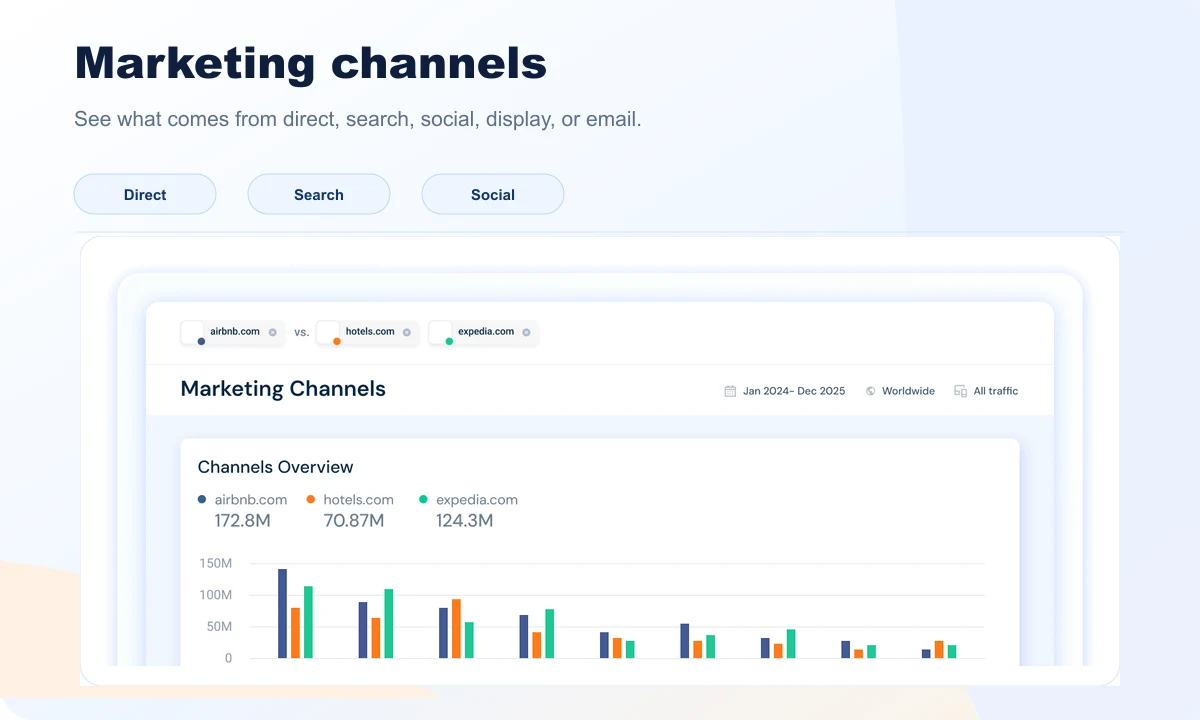
Task: Click the calendar icon beside date range
Action: (730, 391)
